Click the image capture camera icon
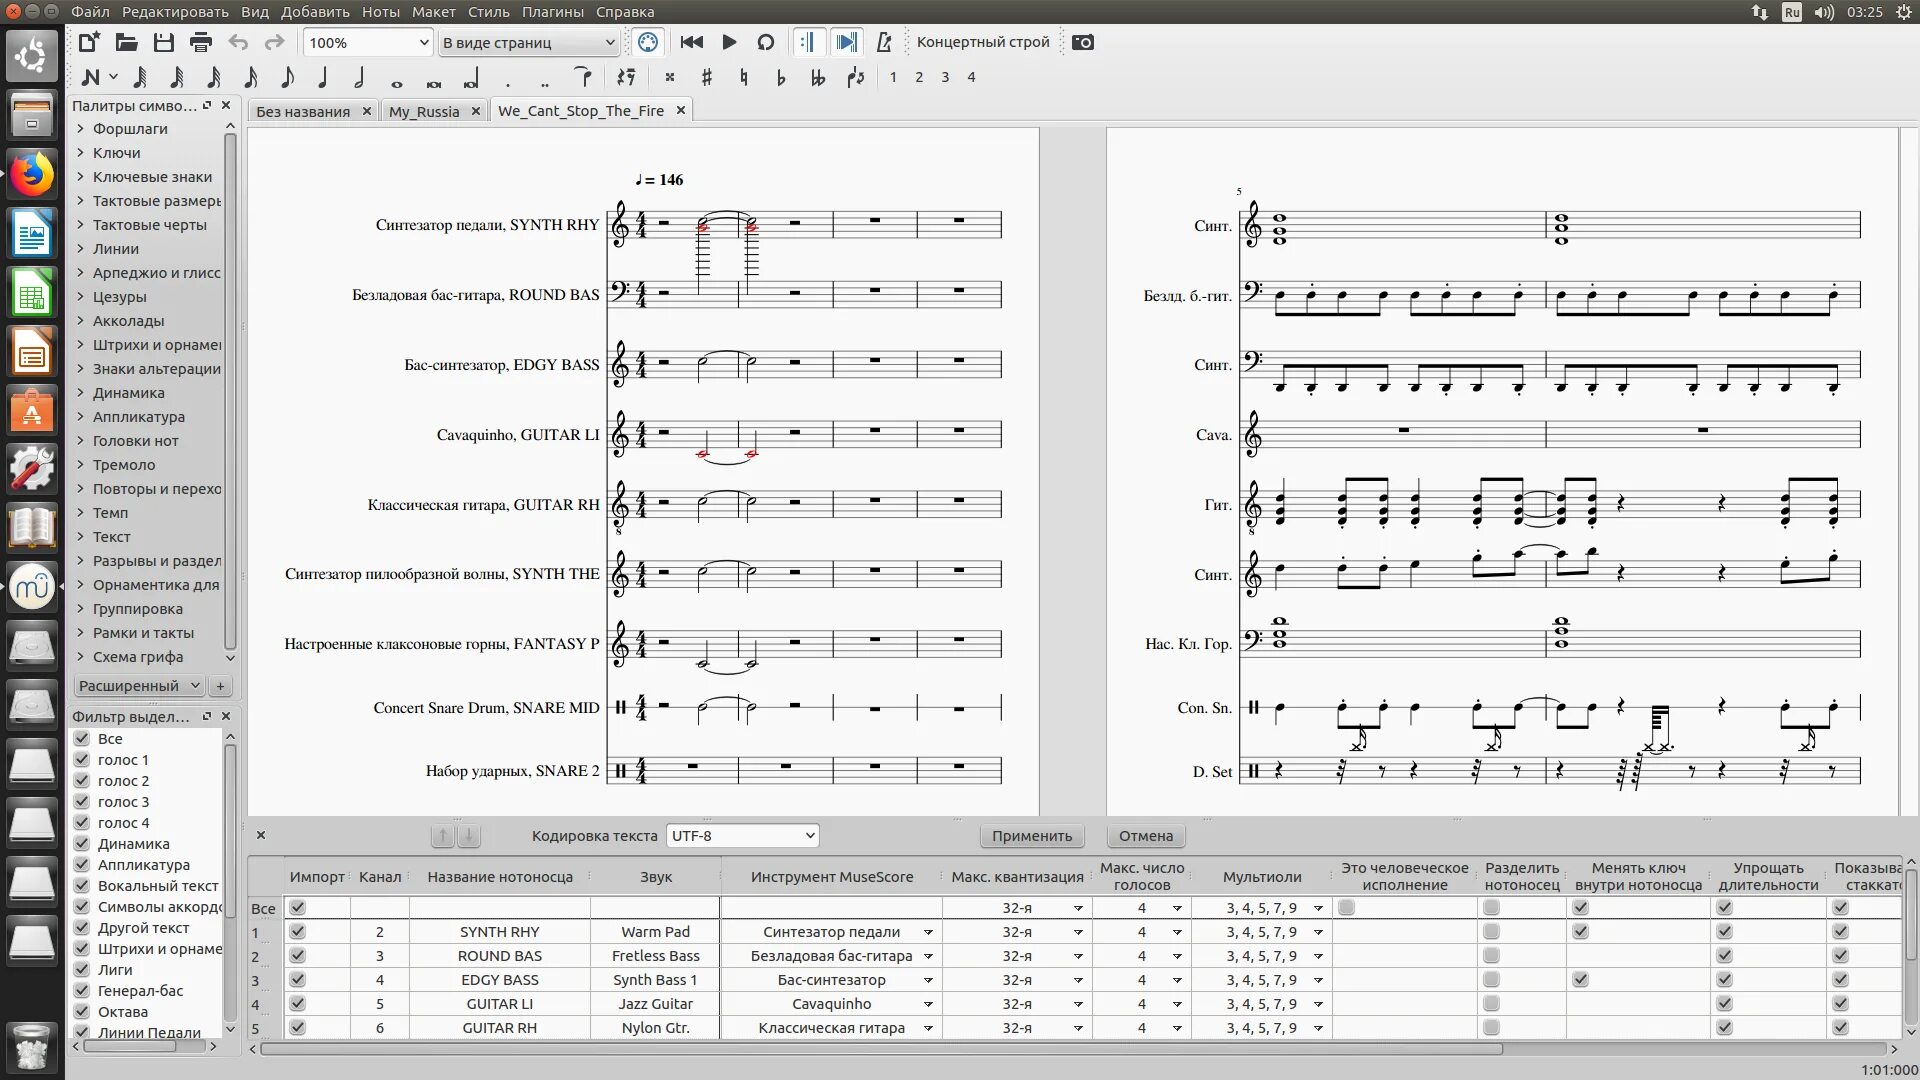This screenshot has width=1920, height=1080. pyautogui.click(x=1083, y=42)
